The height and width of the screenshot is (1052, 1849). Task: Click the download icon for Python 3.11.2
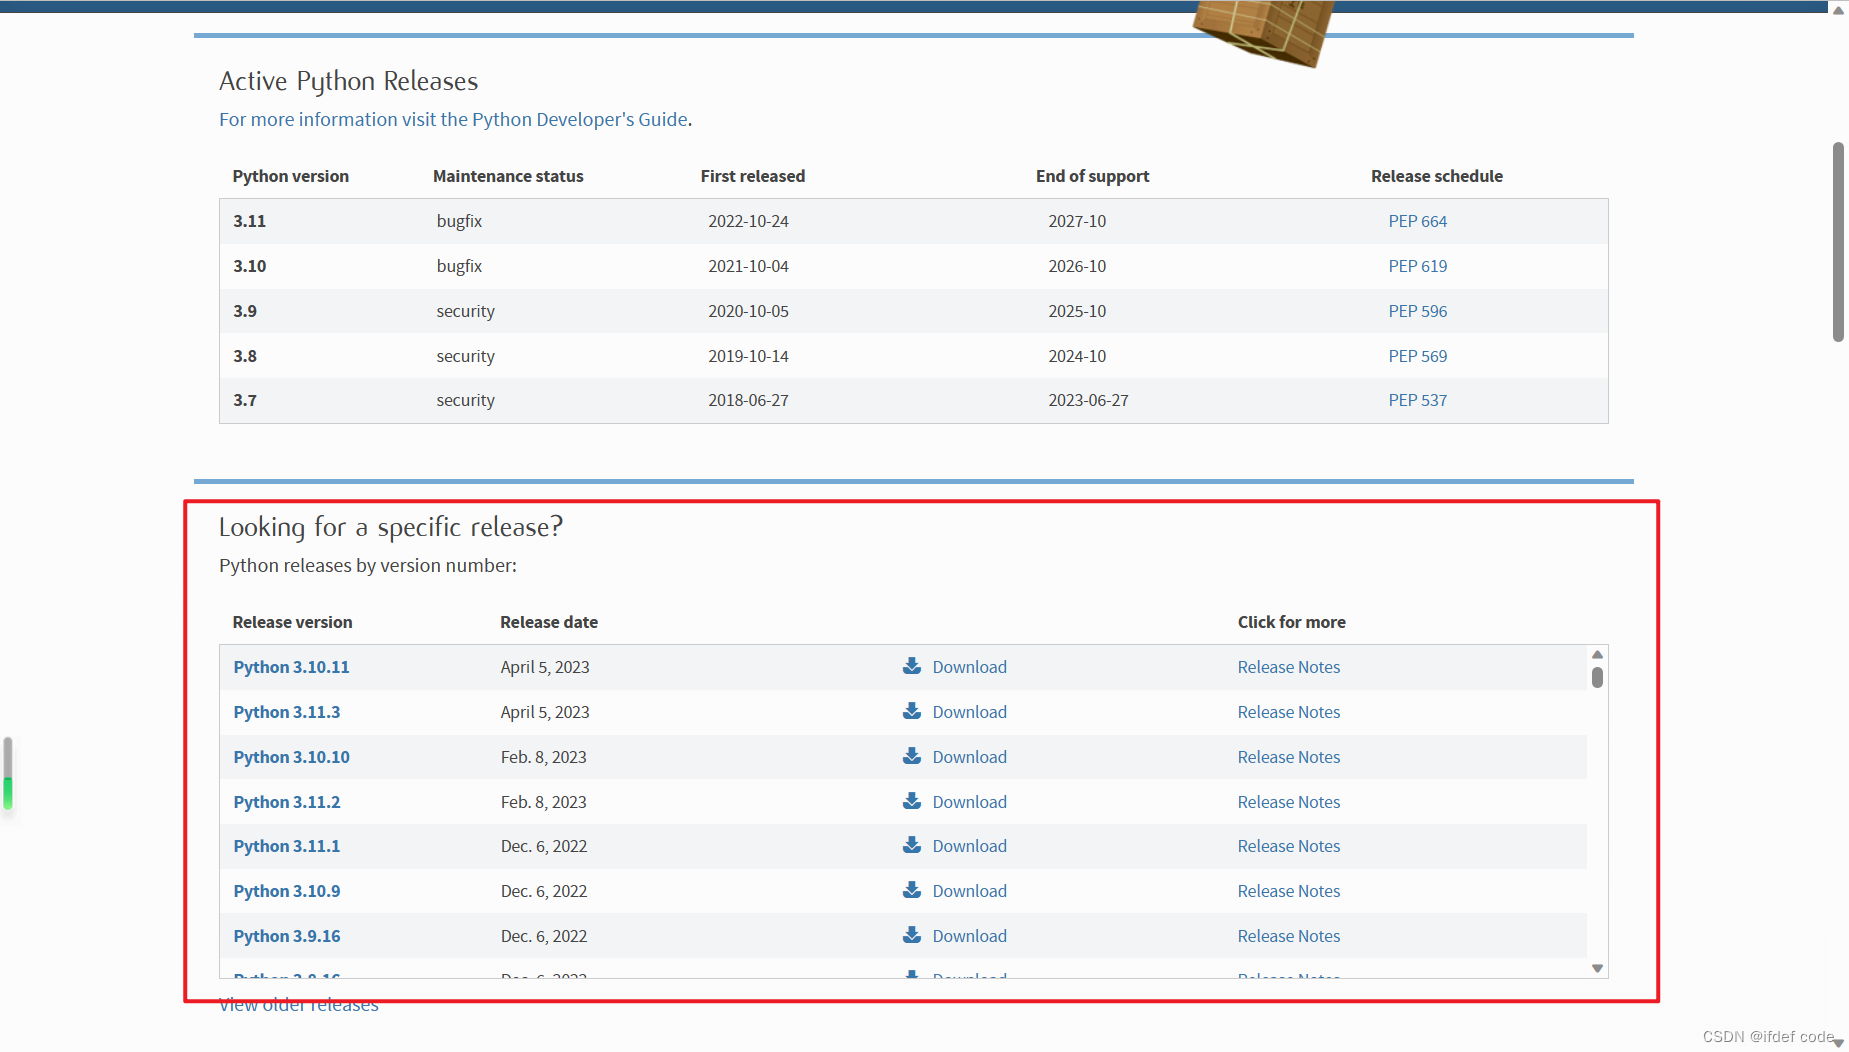[x=911, y=801]
